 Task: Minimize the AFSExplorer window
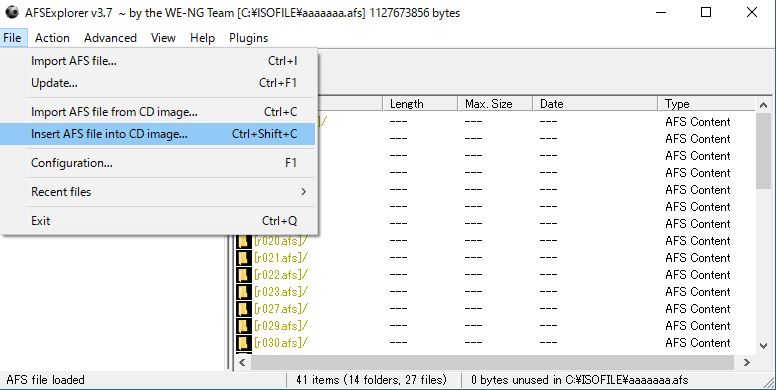[661, 12]
